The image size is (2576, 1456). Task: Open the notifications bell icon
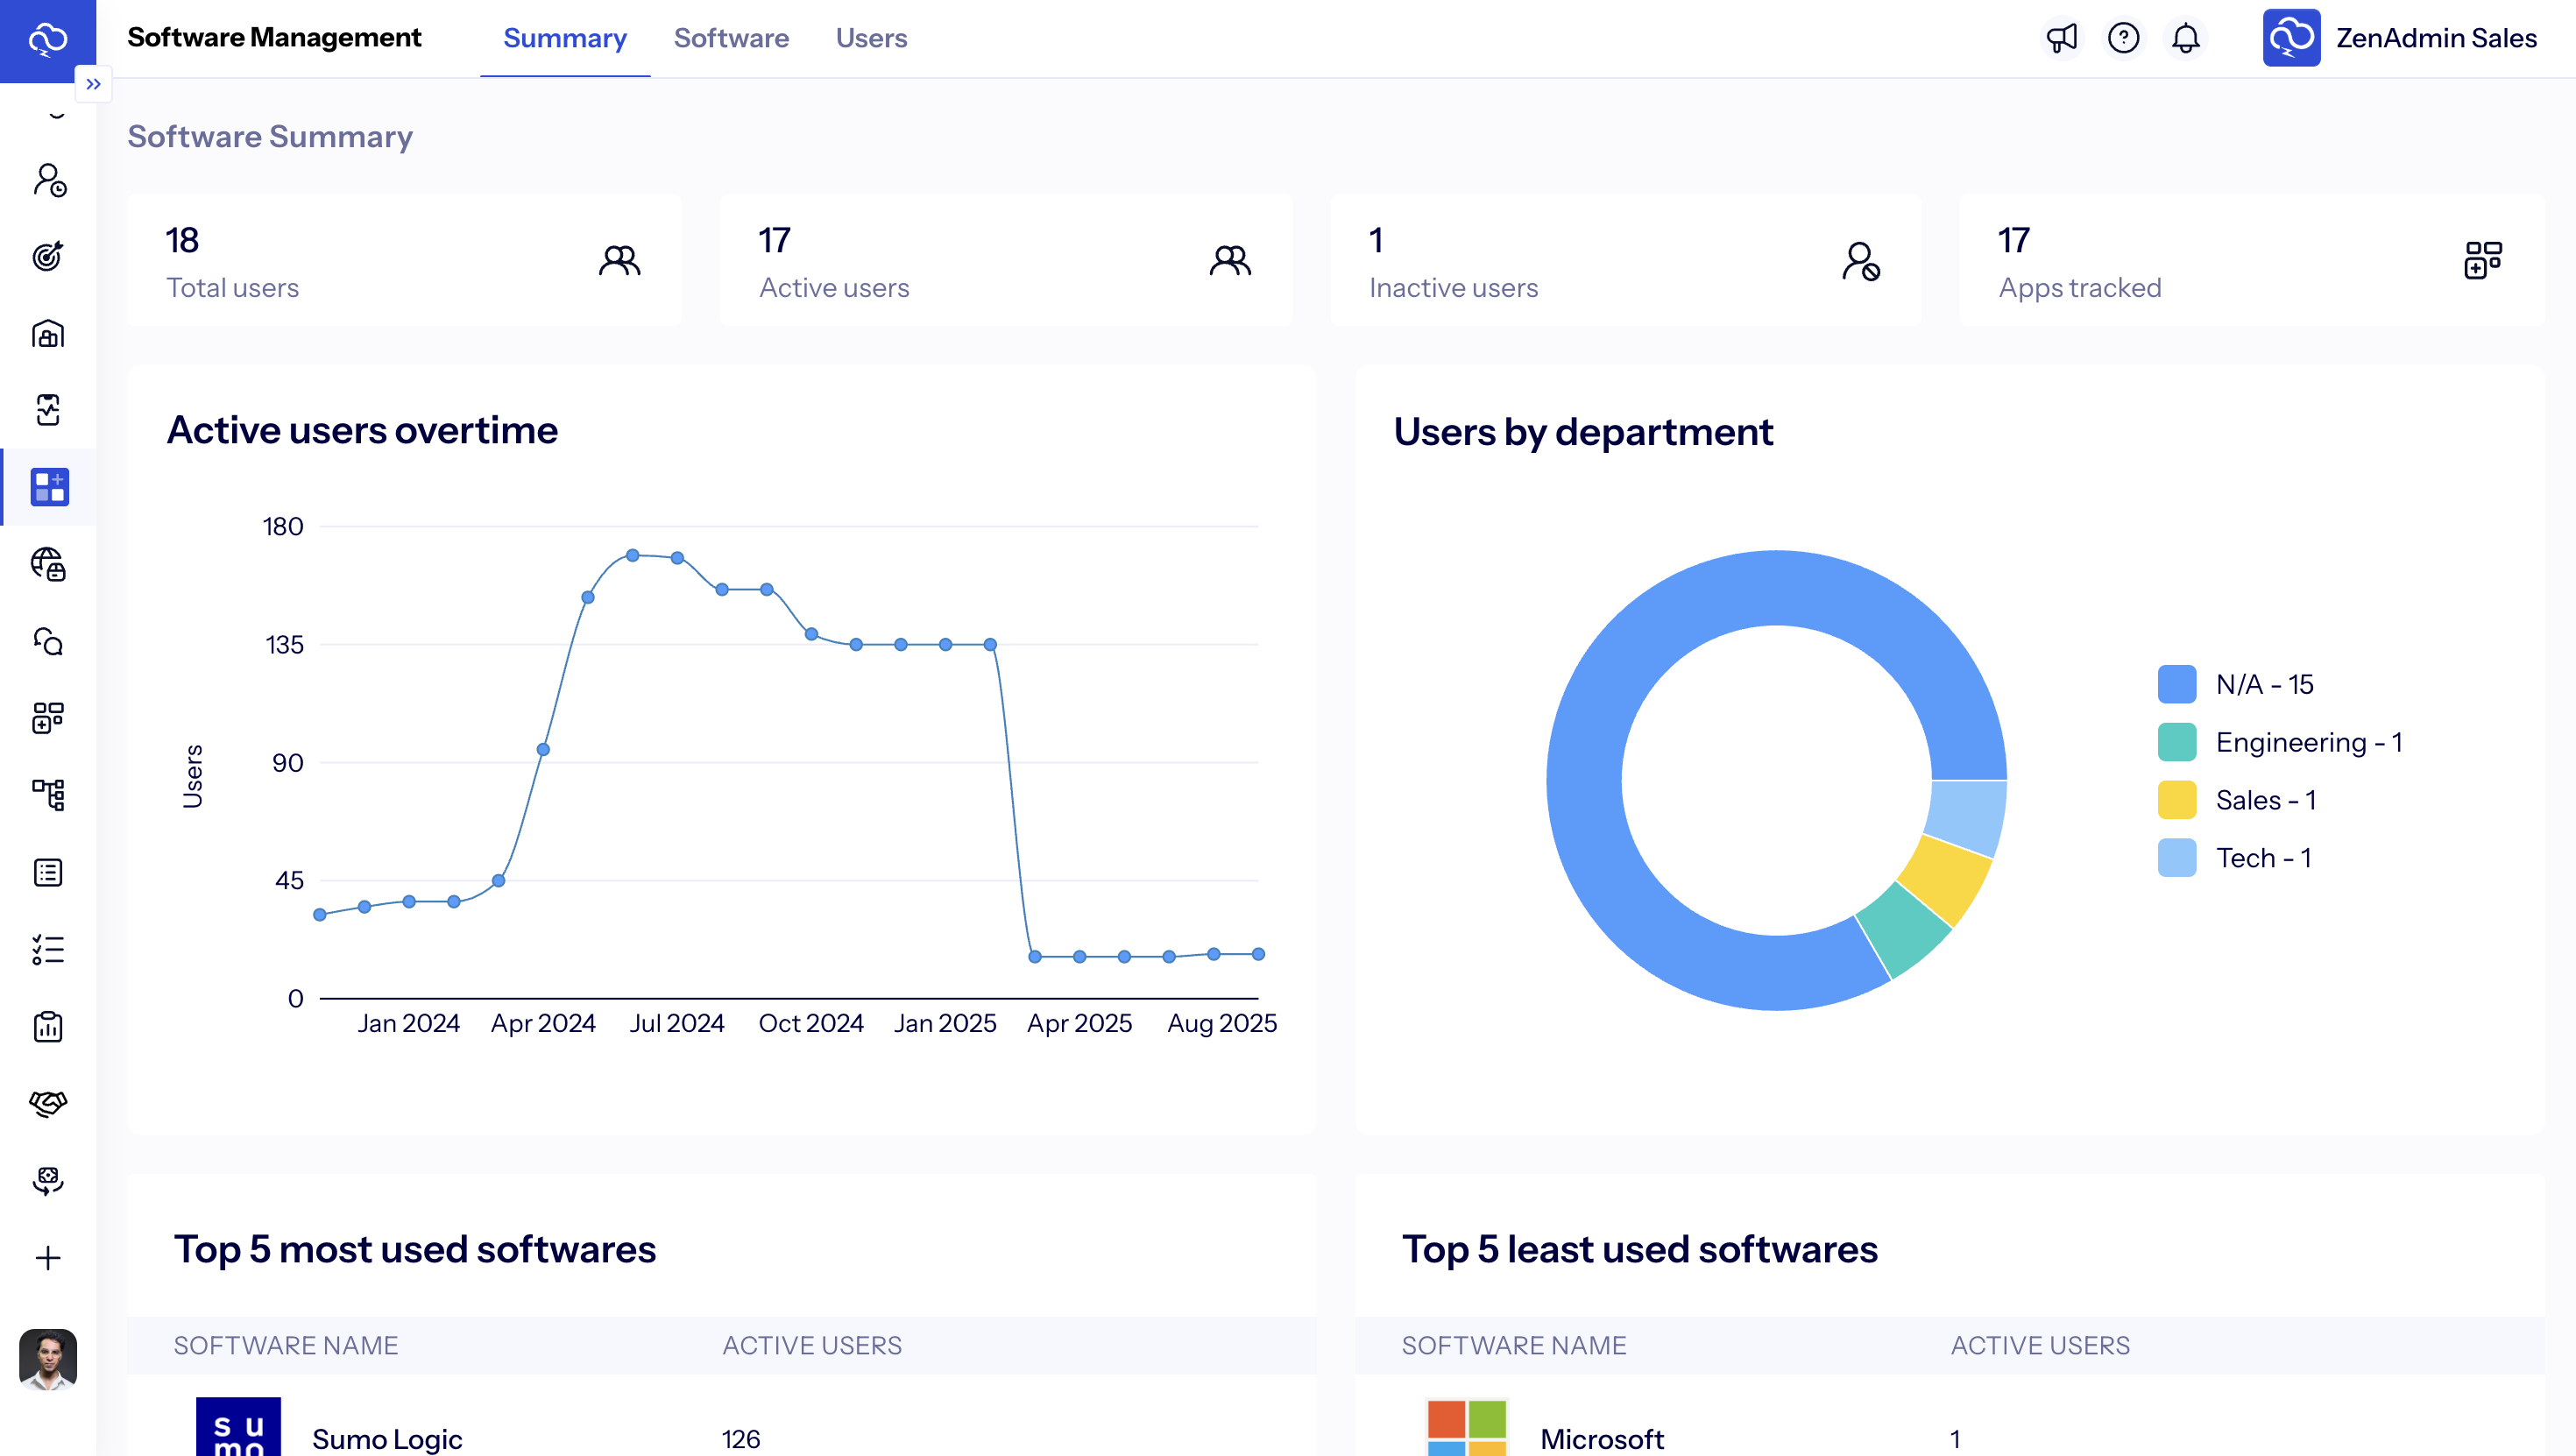[x=2185, y=38]
